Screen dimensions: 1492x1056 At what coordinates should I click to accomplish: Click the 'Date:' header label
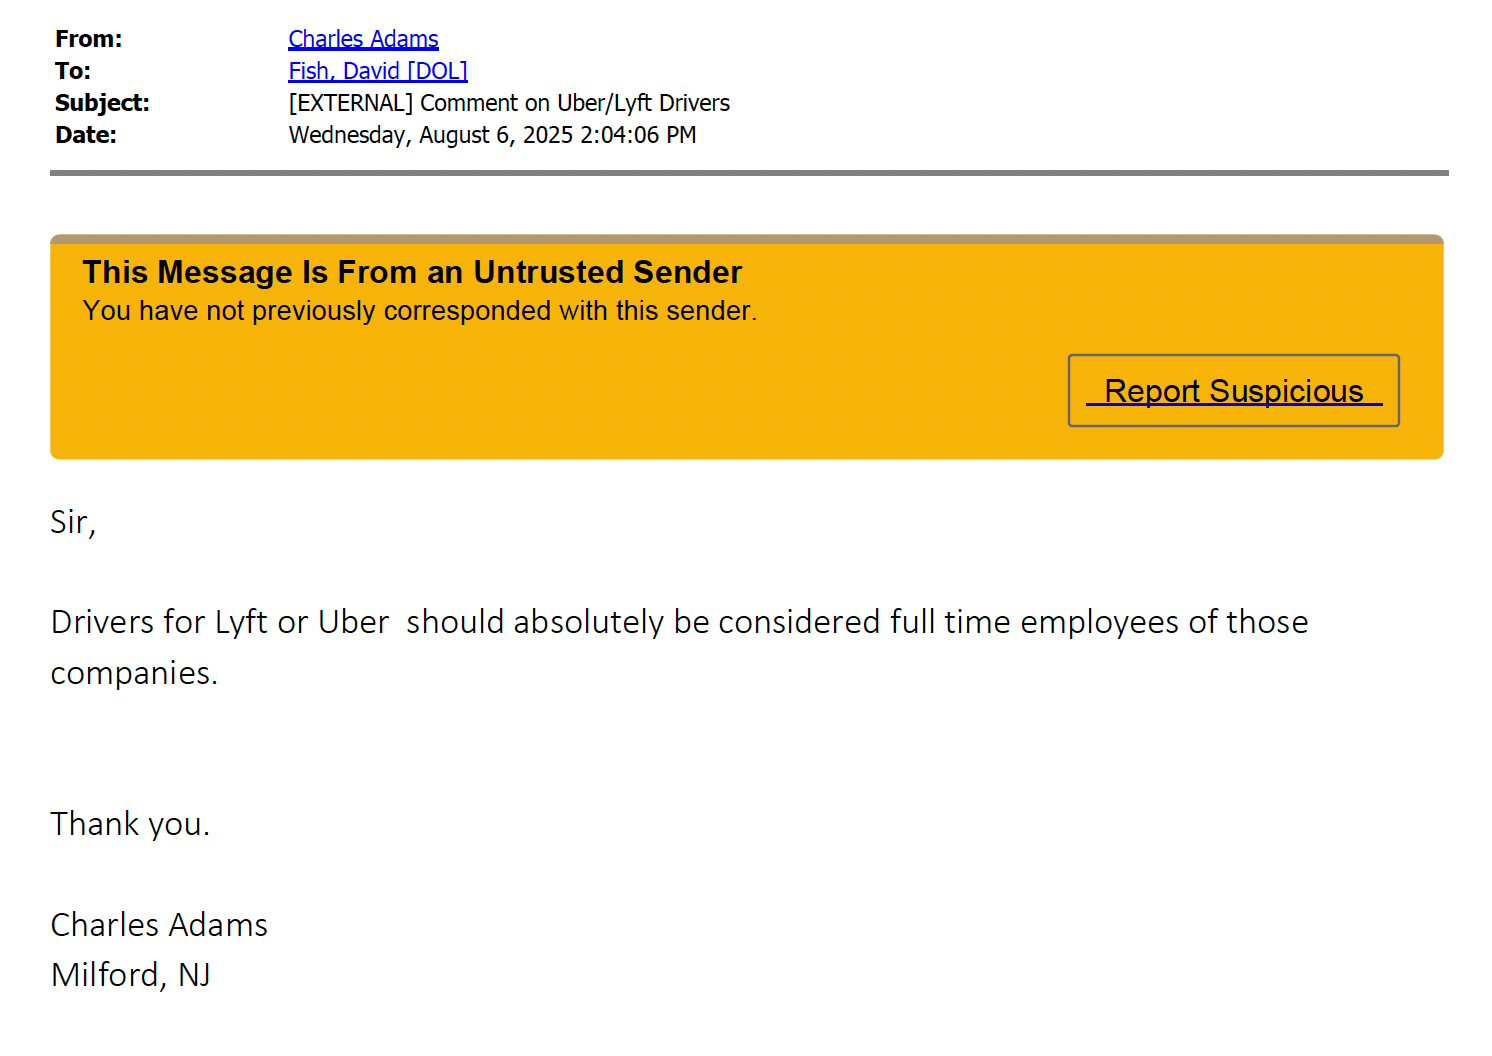(86, 135)
